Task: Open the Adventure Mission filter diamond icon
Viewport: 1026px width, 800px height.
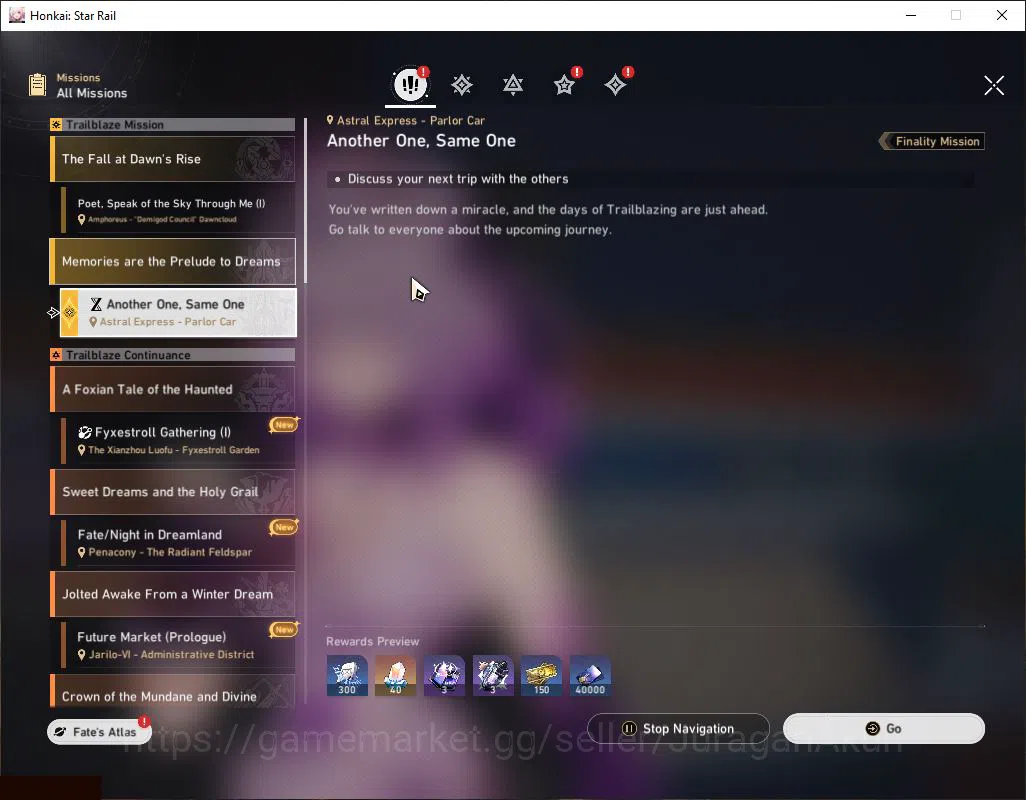Action: click(615, 84)
